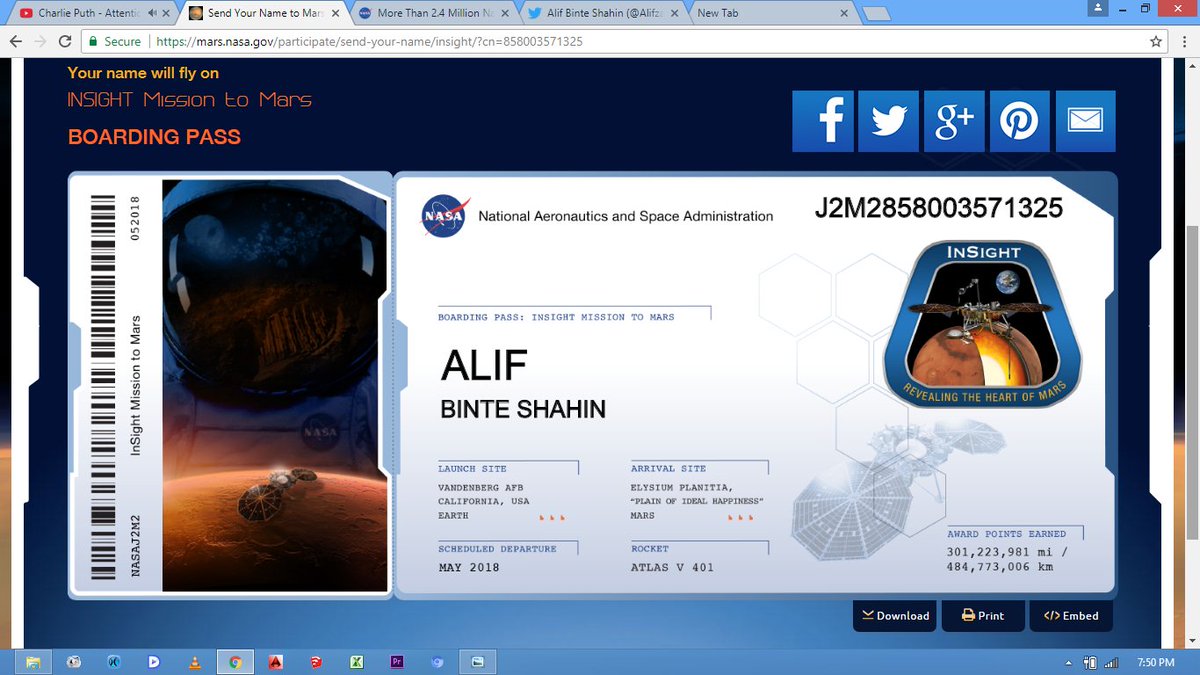
Task: Click boarding pass number J2M2858003571325
Action: [938, 208]
